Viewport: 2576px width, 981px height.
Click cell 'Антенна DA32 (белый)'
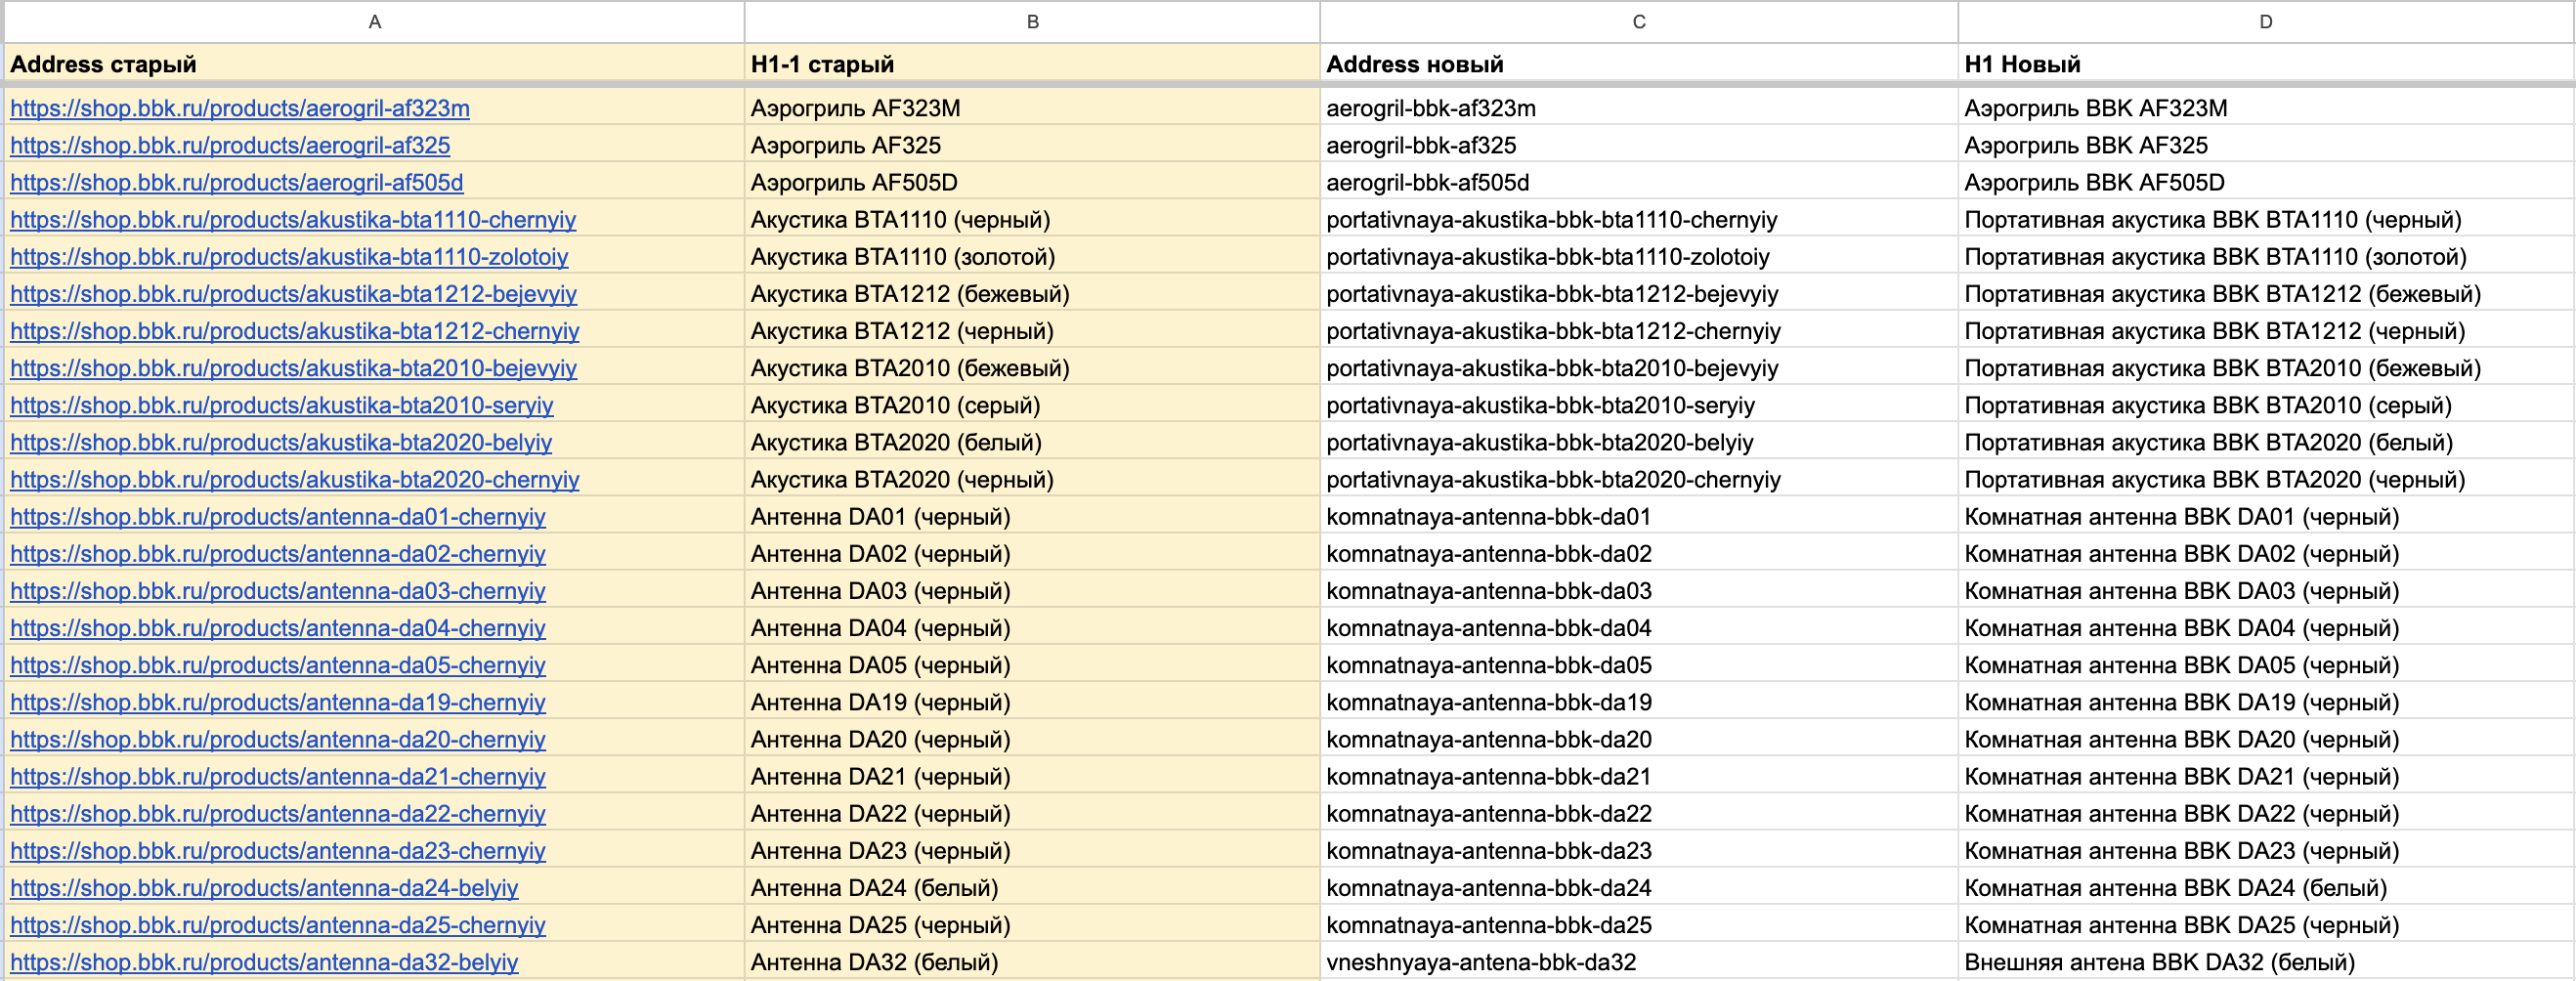[x=1032, y=961]
